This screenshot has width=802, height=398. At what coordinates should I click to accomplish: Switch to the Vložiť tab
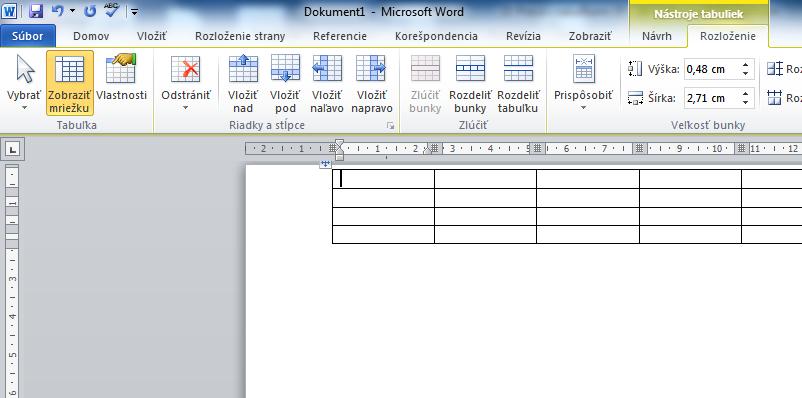[152, 36]
